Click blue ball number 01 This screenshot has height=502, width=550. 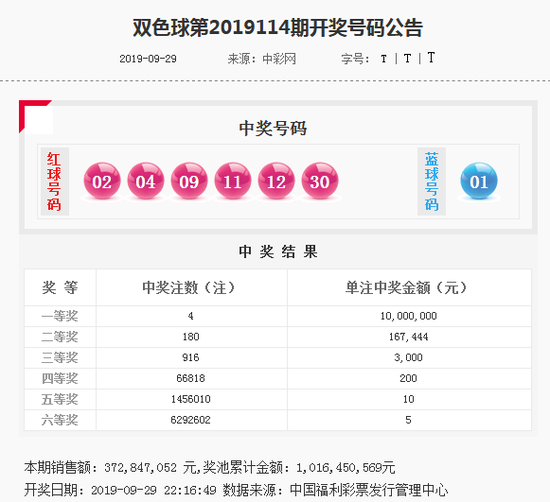click(x=479, y=181)
